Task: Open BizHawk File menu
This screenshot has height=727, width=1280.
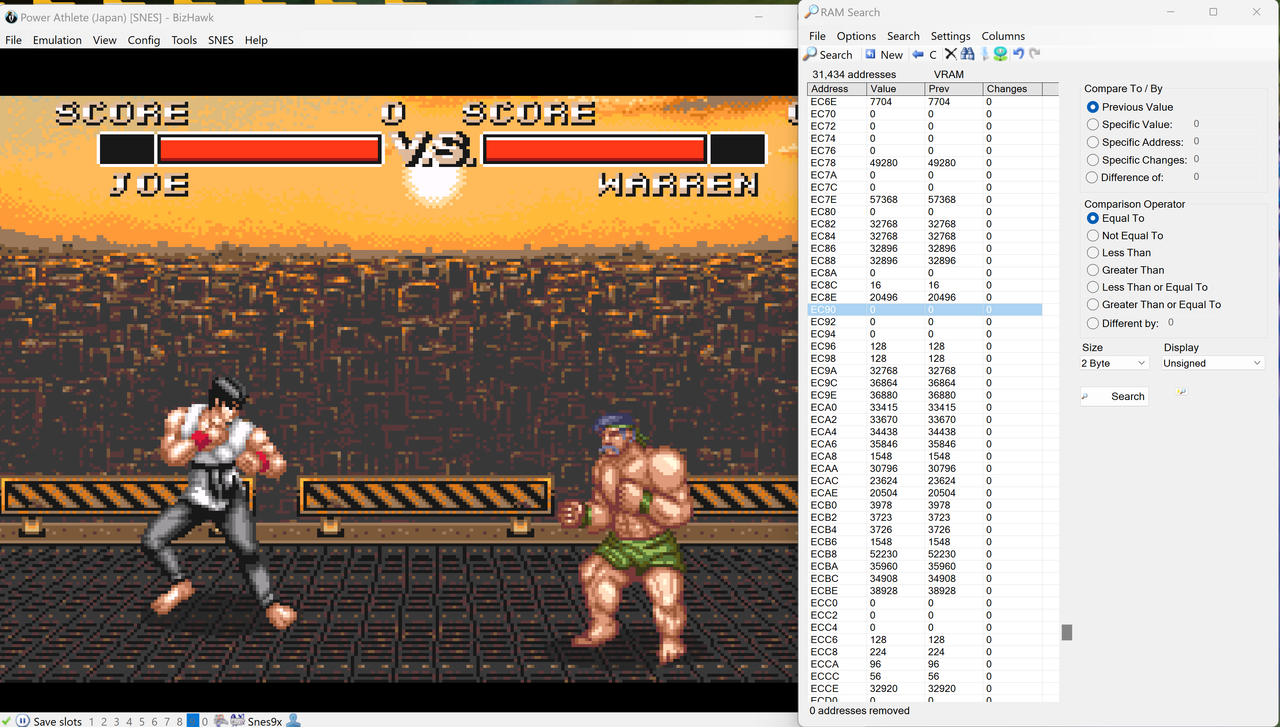Action: [13, 40]
